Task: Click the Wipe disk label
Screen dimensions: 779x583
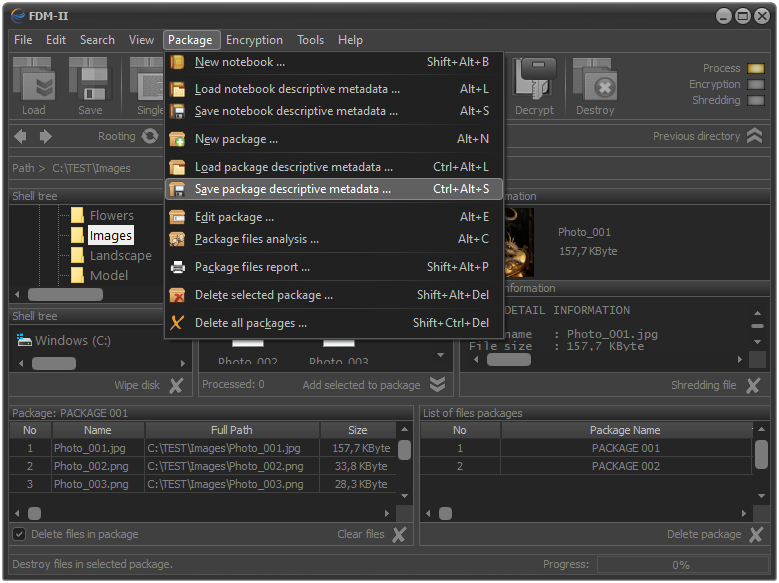Action: click(x=137, y=385)
